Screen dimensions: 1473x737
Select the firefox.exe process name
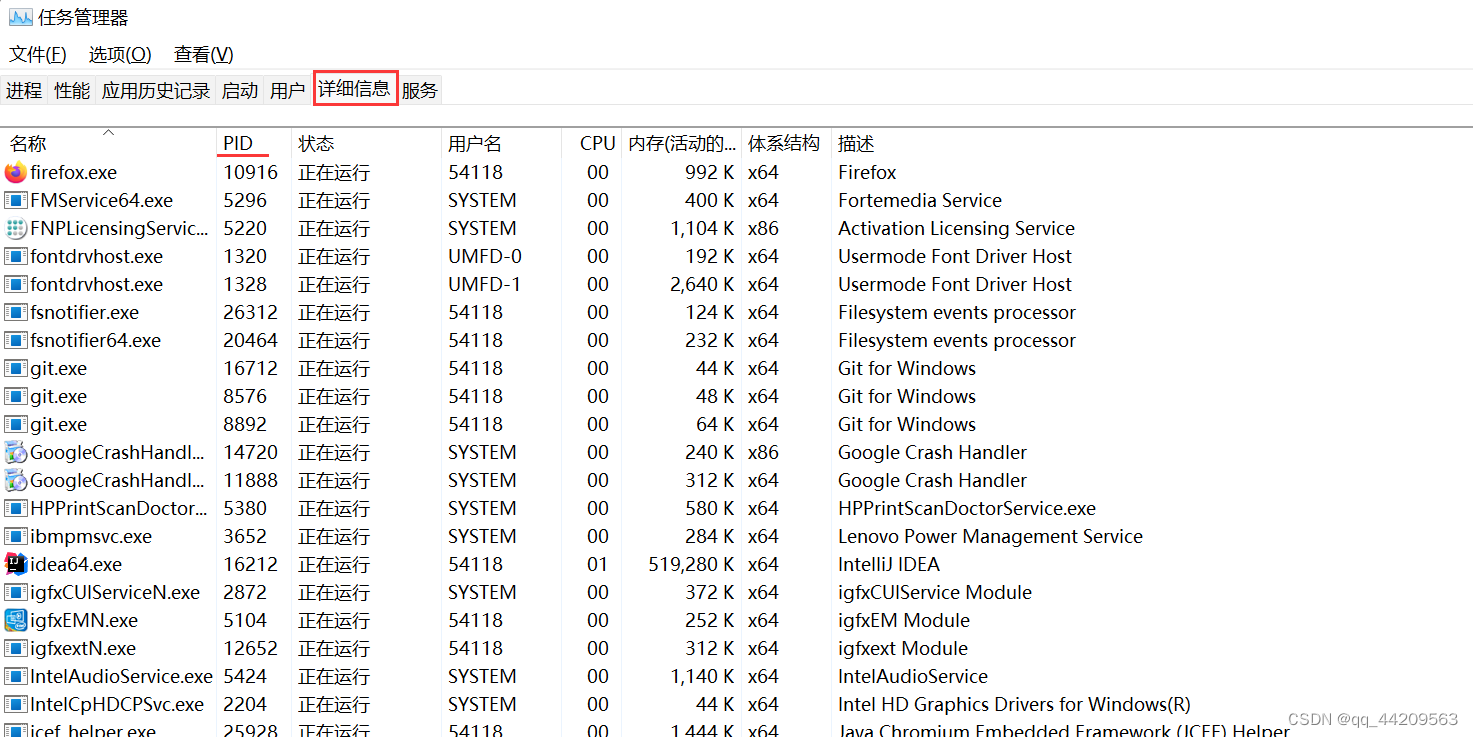(74, 172)
